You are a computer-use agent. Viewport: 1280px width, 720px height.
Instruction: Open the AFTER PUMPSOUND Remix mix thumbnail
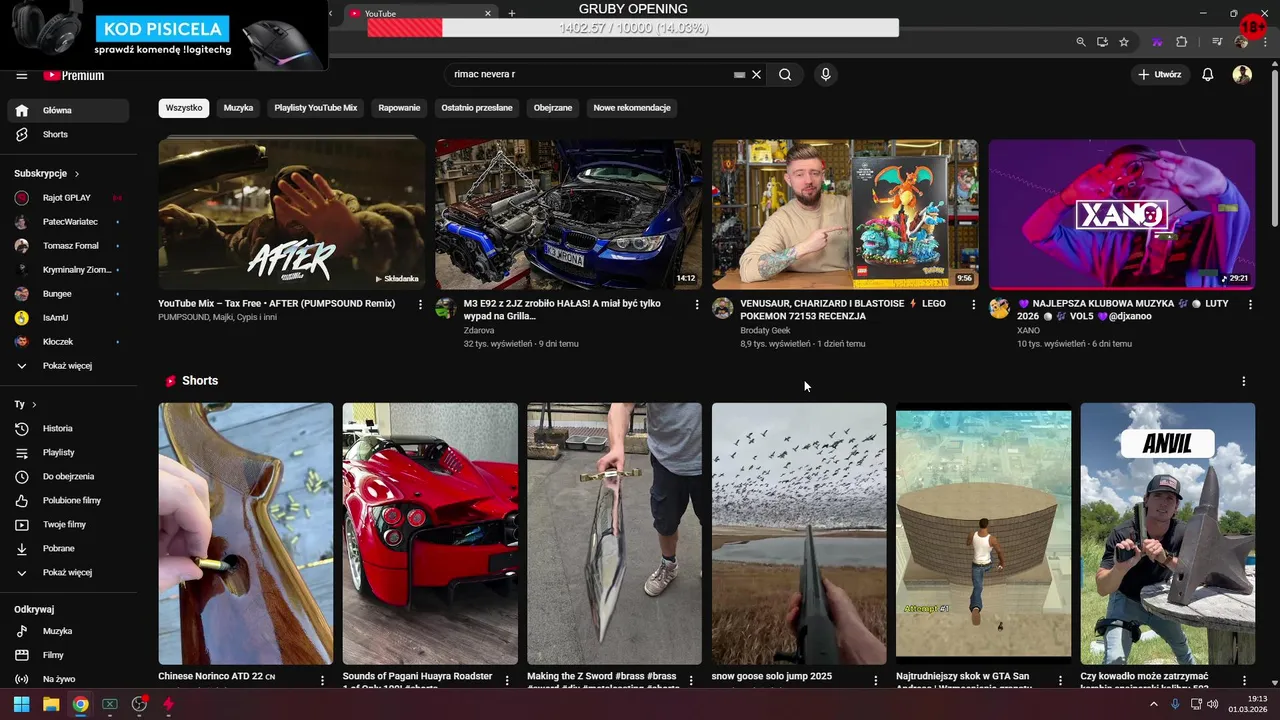tap(291, 214)
